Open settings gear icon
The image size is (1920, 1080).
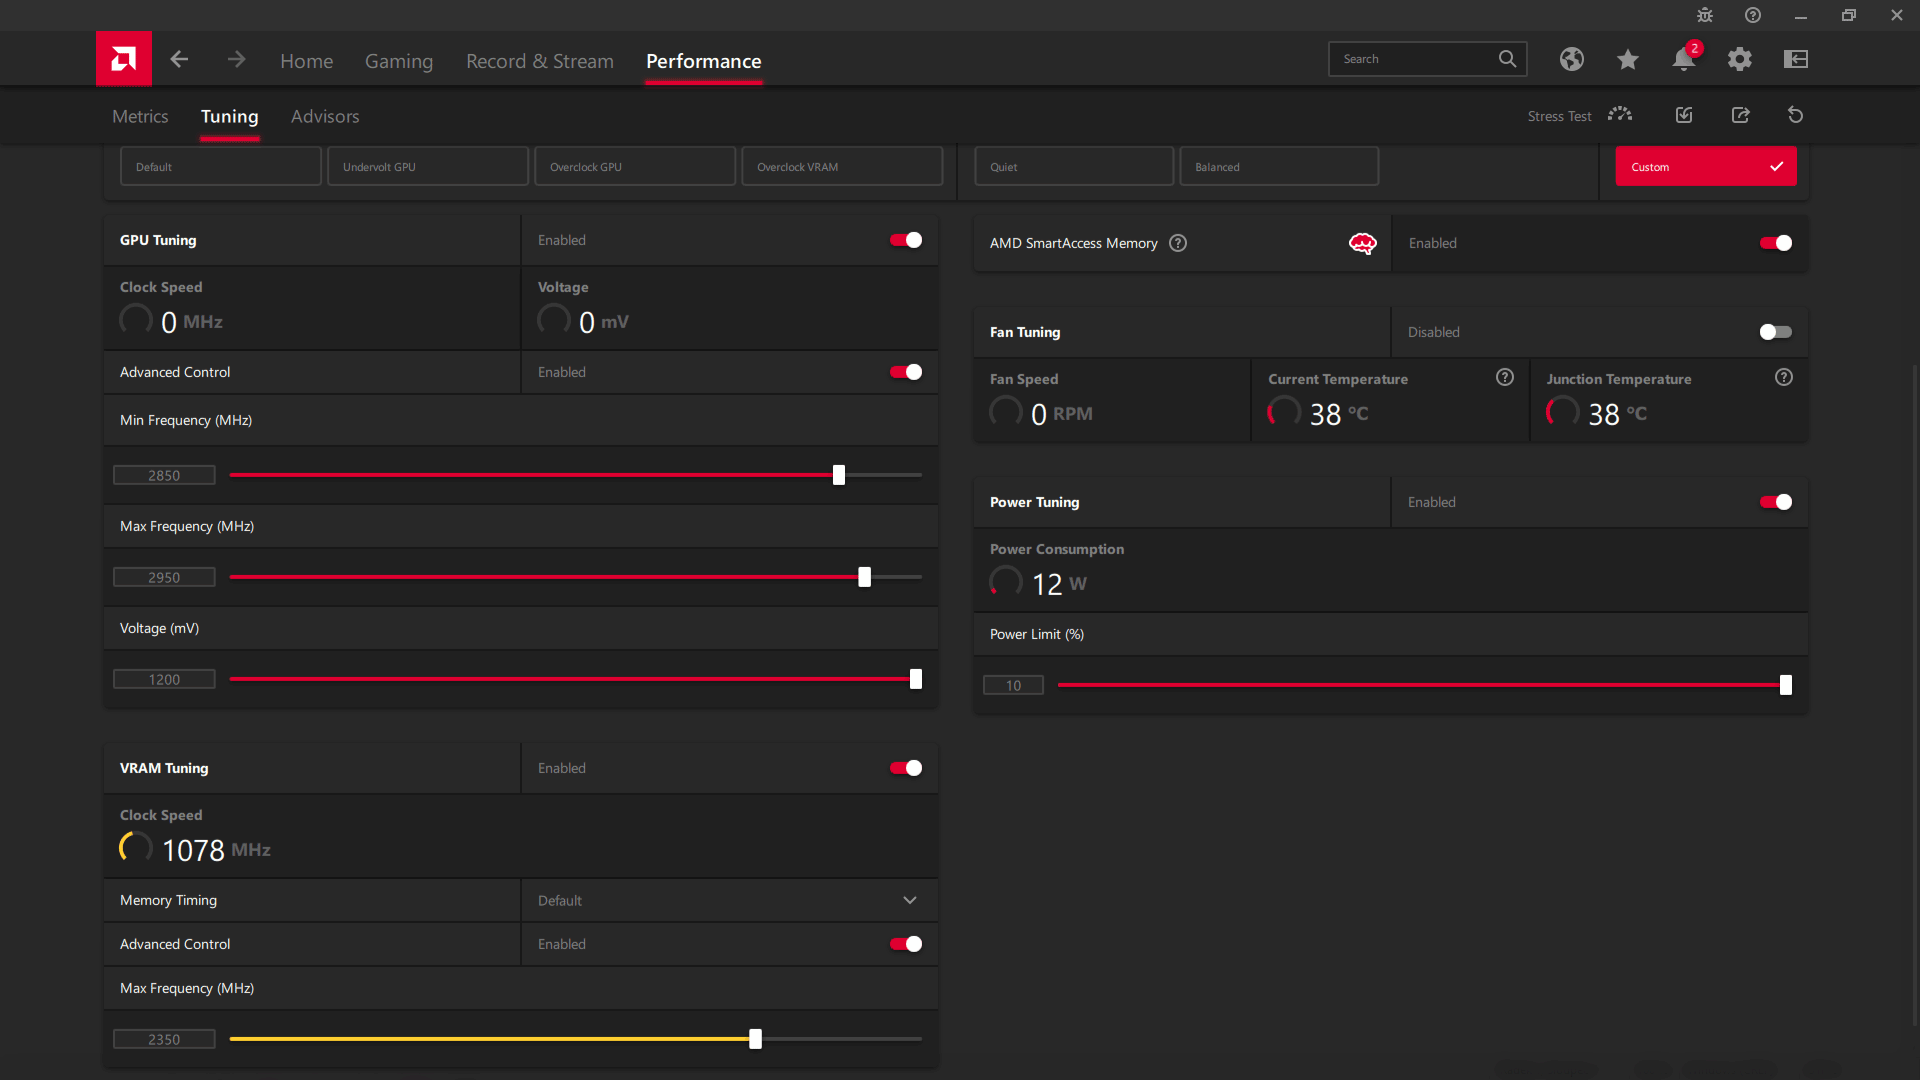click(1740, 59)
